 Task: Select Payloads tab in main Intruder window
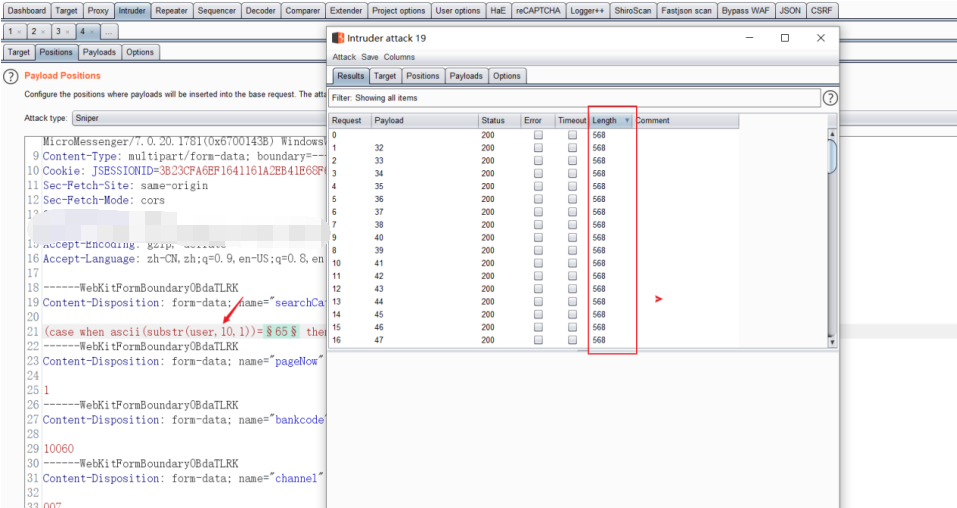pos(99,53)
